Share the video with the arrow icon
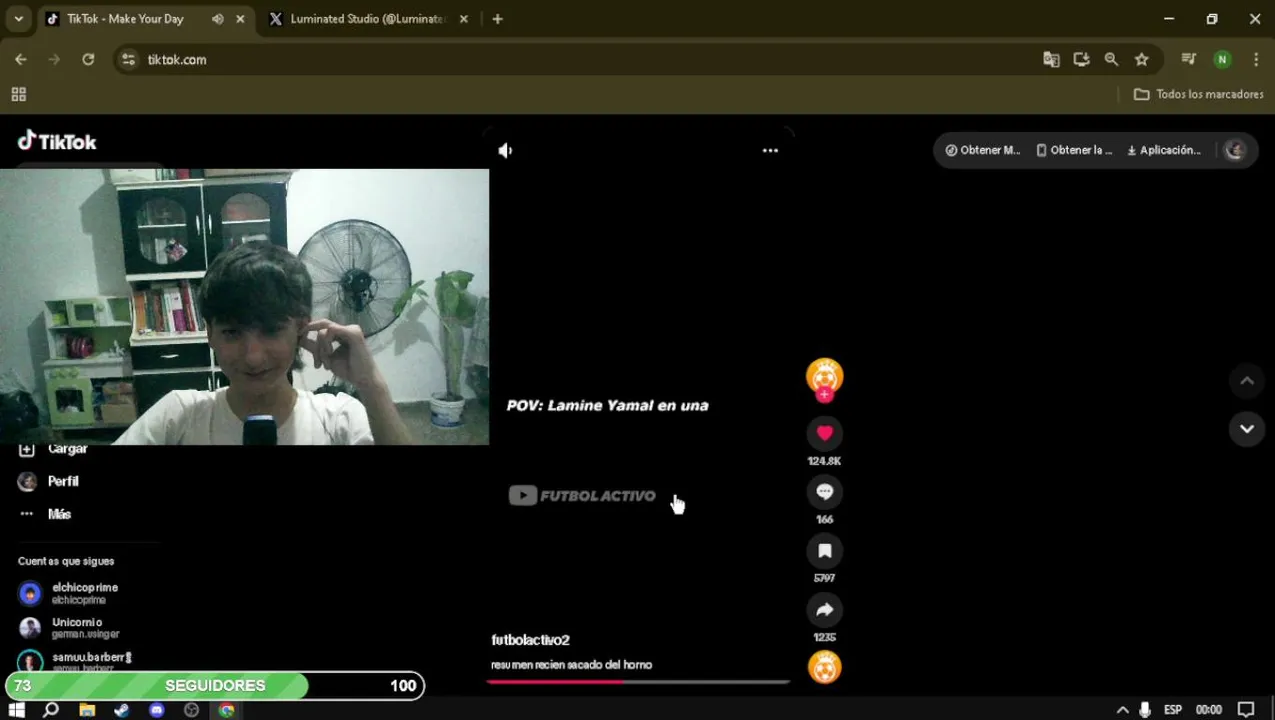Image resolution: width=1275 pixels, height=720 pixels. [x=824, y=610]
